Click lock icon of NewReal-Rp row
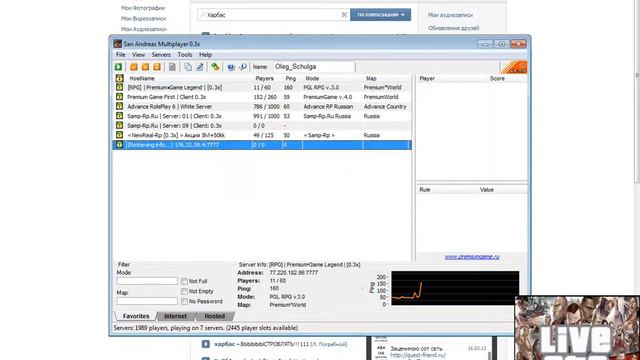This screenshot has width=640, height=360. point(119,135)
